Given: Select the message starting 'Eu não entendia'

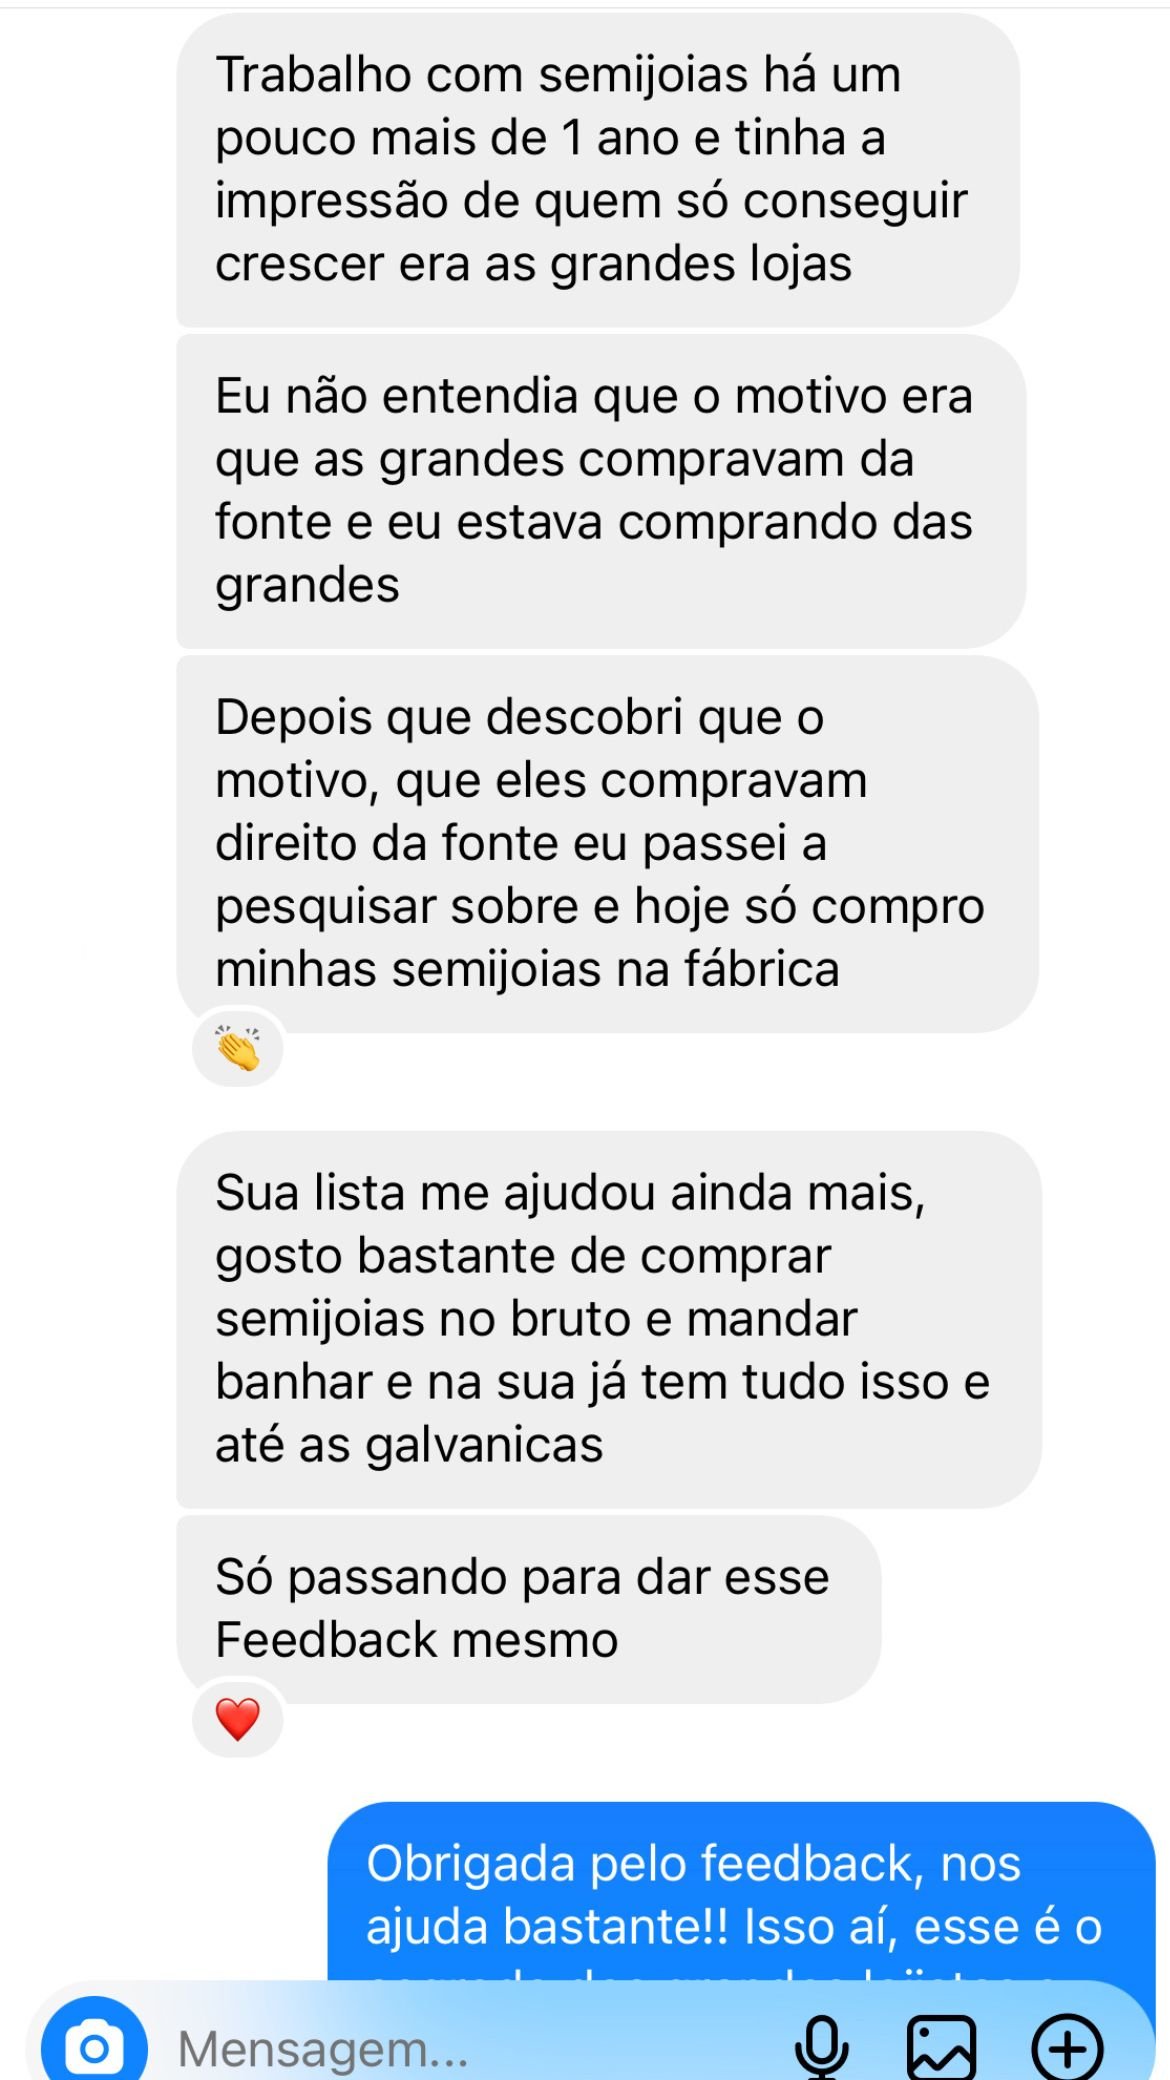Looking at the screenshot, I should [600, 490].
